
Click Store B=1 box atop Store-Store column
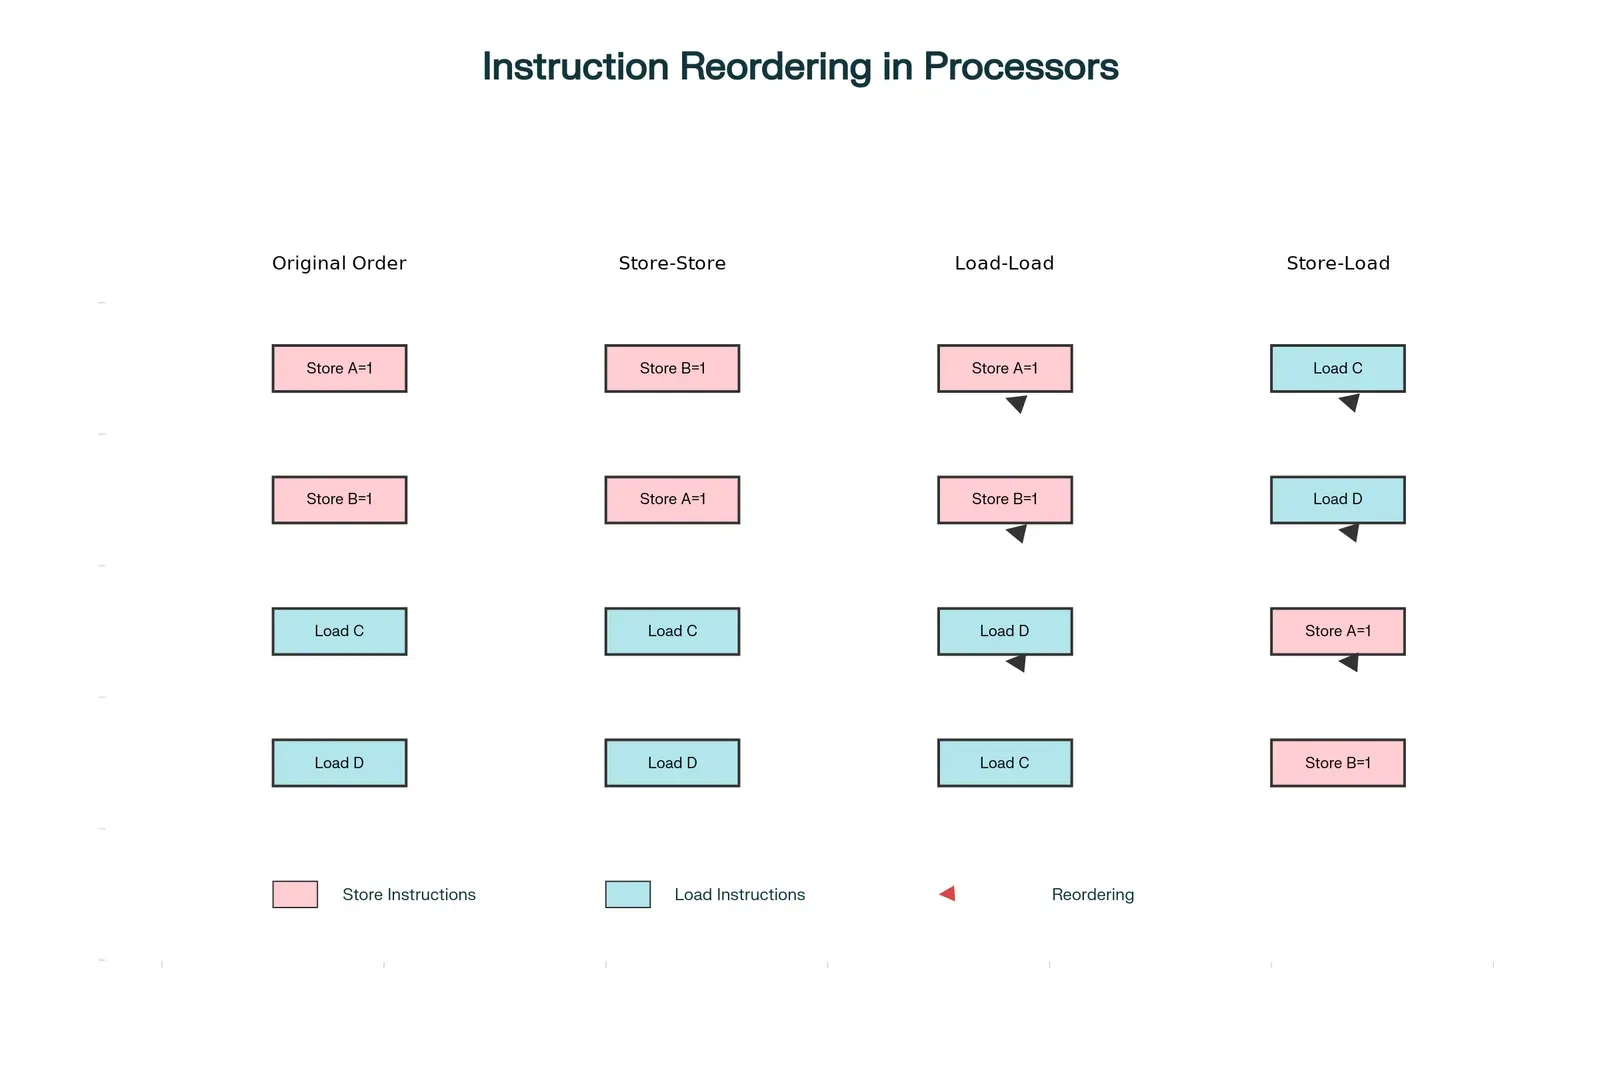[x=672, y=368]
